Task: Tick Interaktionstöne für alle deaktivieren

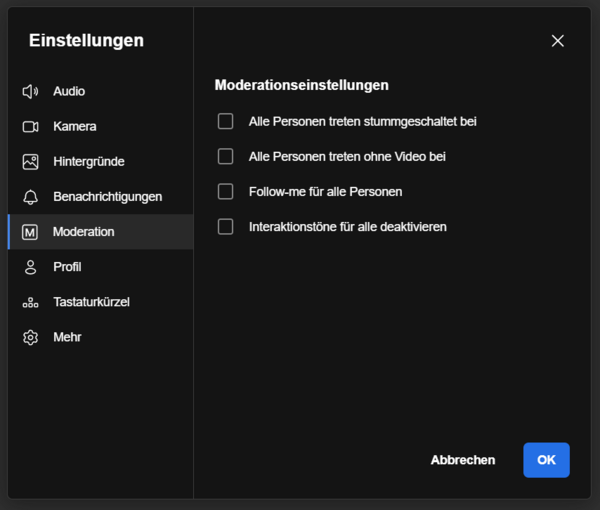Action: tap(225, 227)
